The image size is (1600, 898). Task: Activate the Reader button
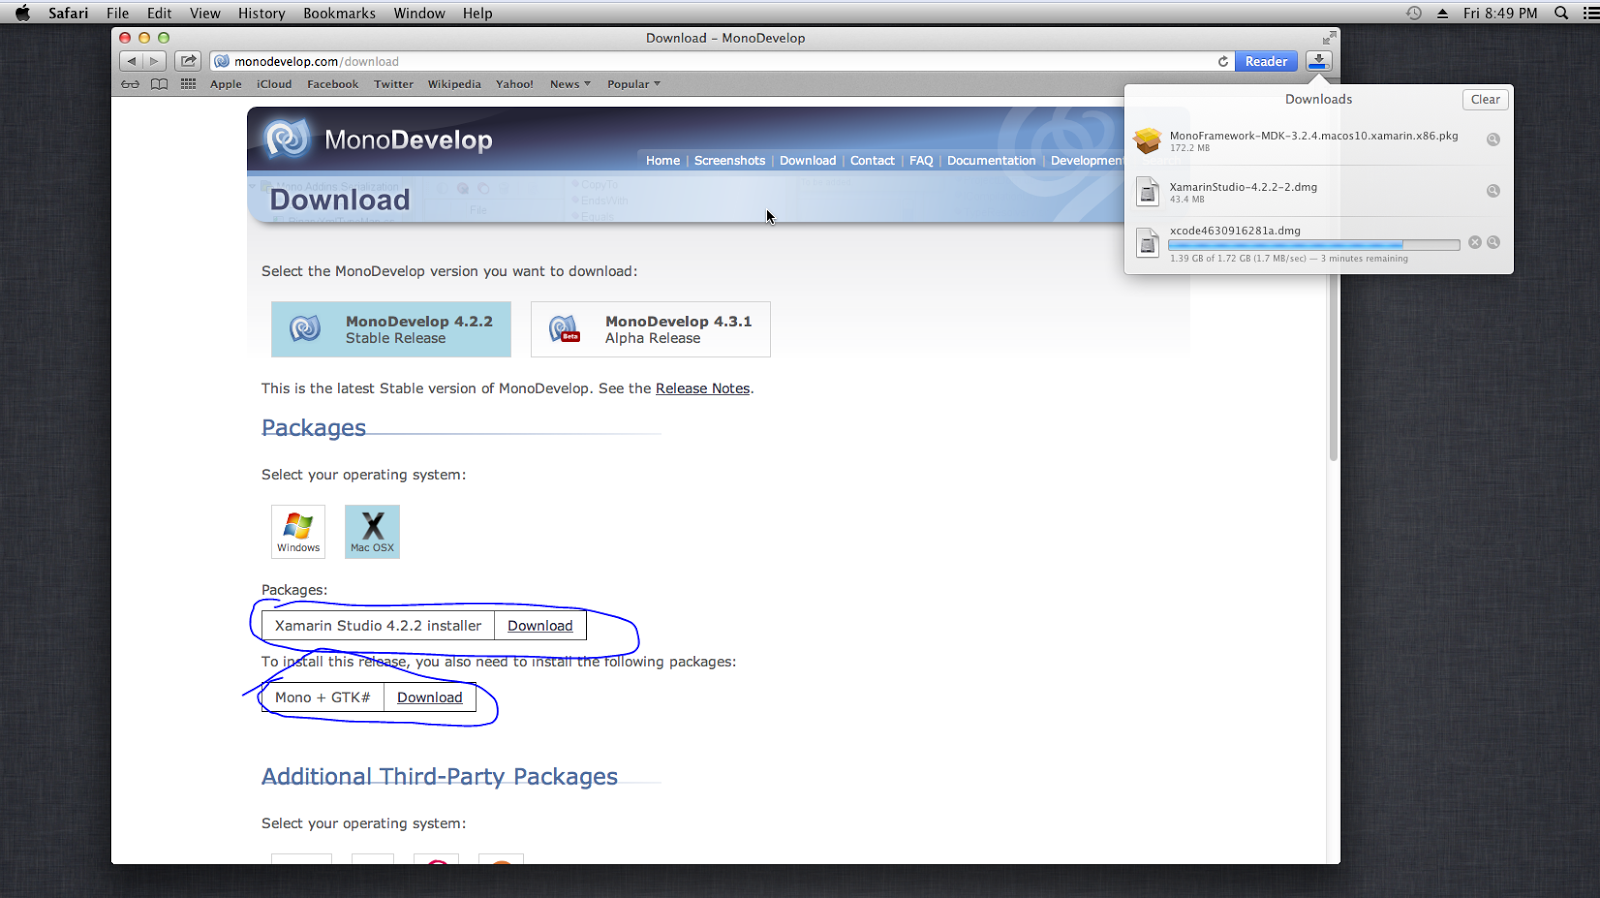1266,61
